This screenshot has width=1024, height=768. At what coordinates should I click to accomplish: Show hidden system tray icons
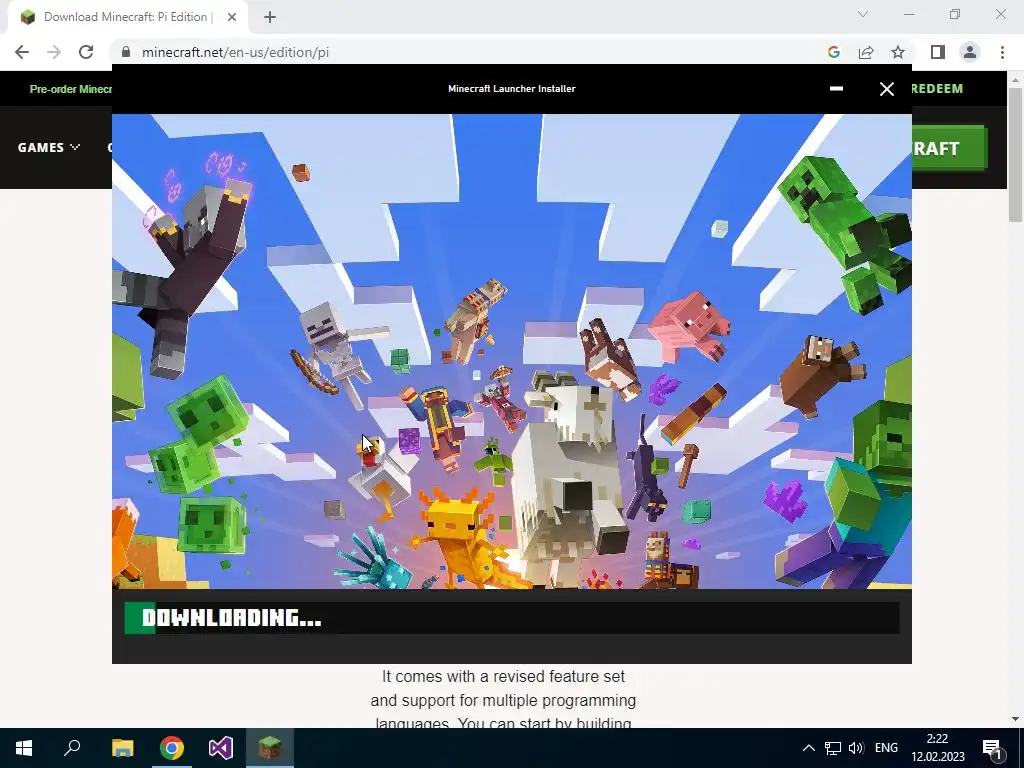(x=808, y=748)
